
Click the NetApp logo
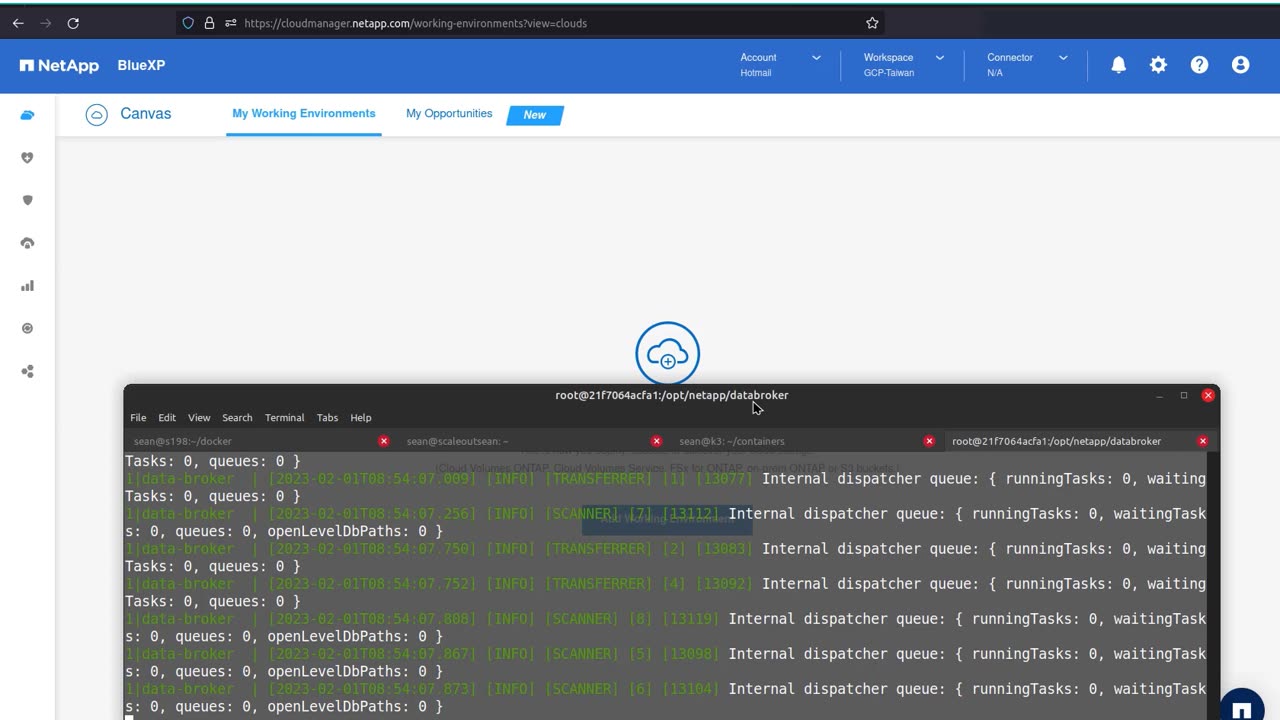click(x=59, y=66)
